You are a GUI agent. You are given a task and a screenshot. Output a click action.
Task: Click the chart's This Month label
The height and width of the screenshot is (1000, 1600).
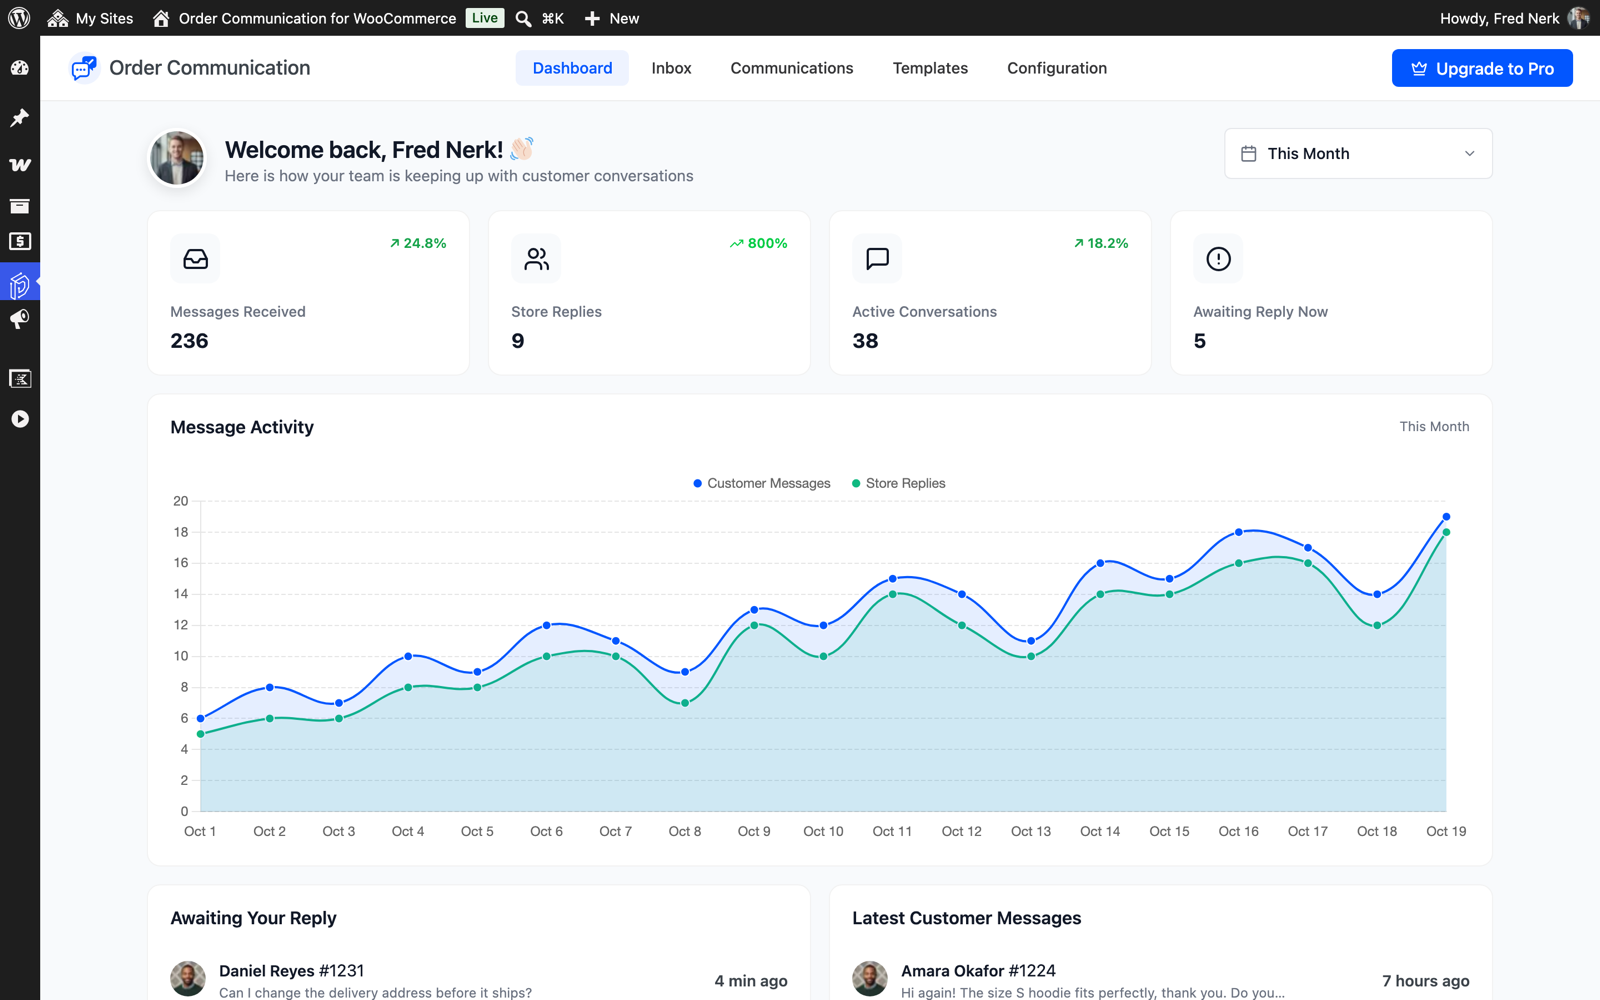coord(1434,426)
